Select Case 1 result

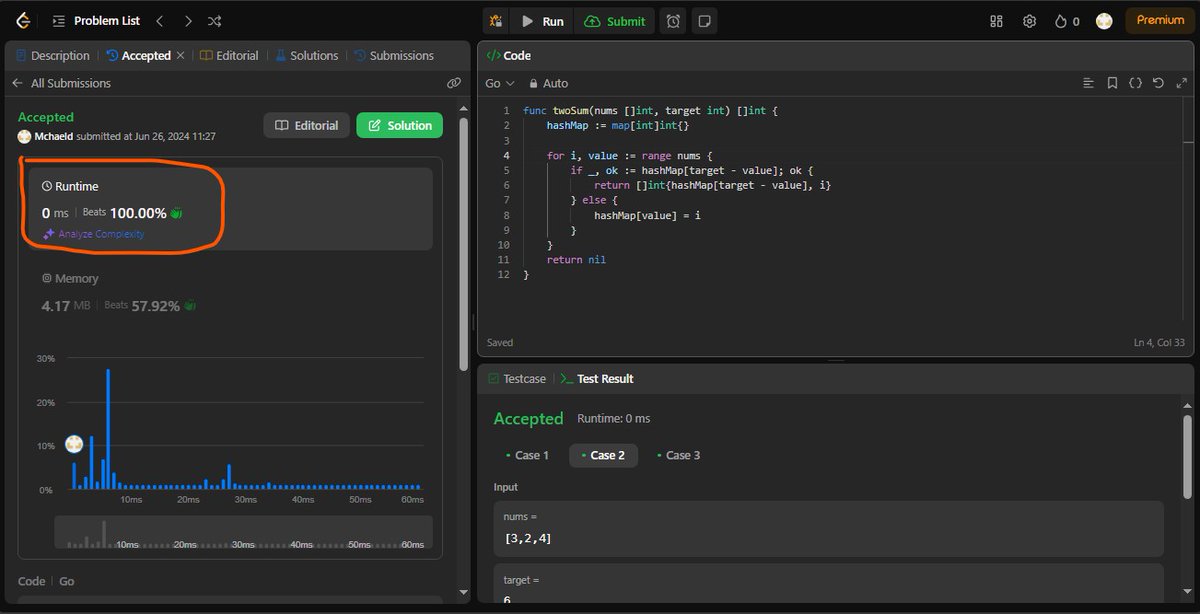525,455
